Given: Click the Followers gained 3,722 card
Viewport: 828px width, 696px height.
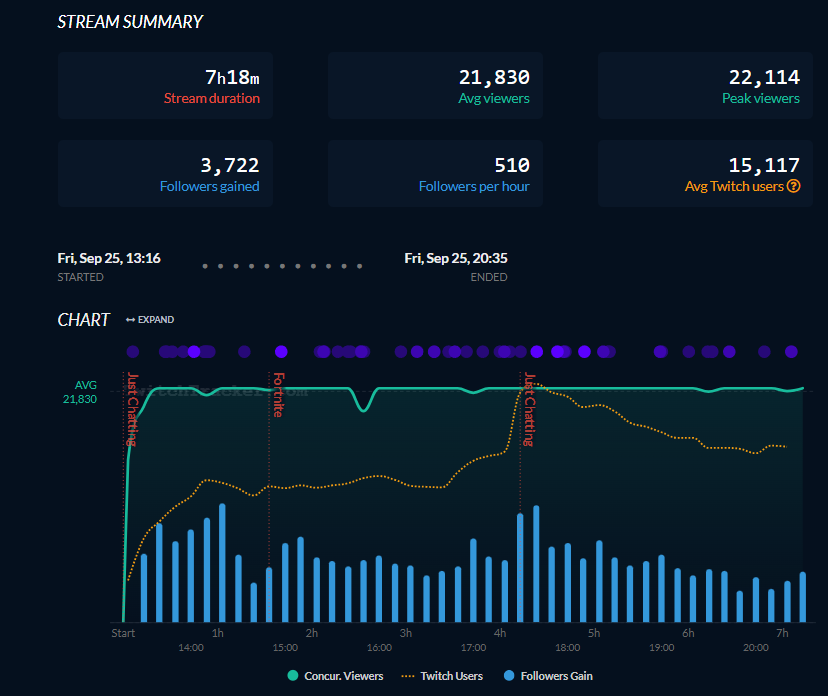Looking at the screenshot, I should click(165, 173).
